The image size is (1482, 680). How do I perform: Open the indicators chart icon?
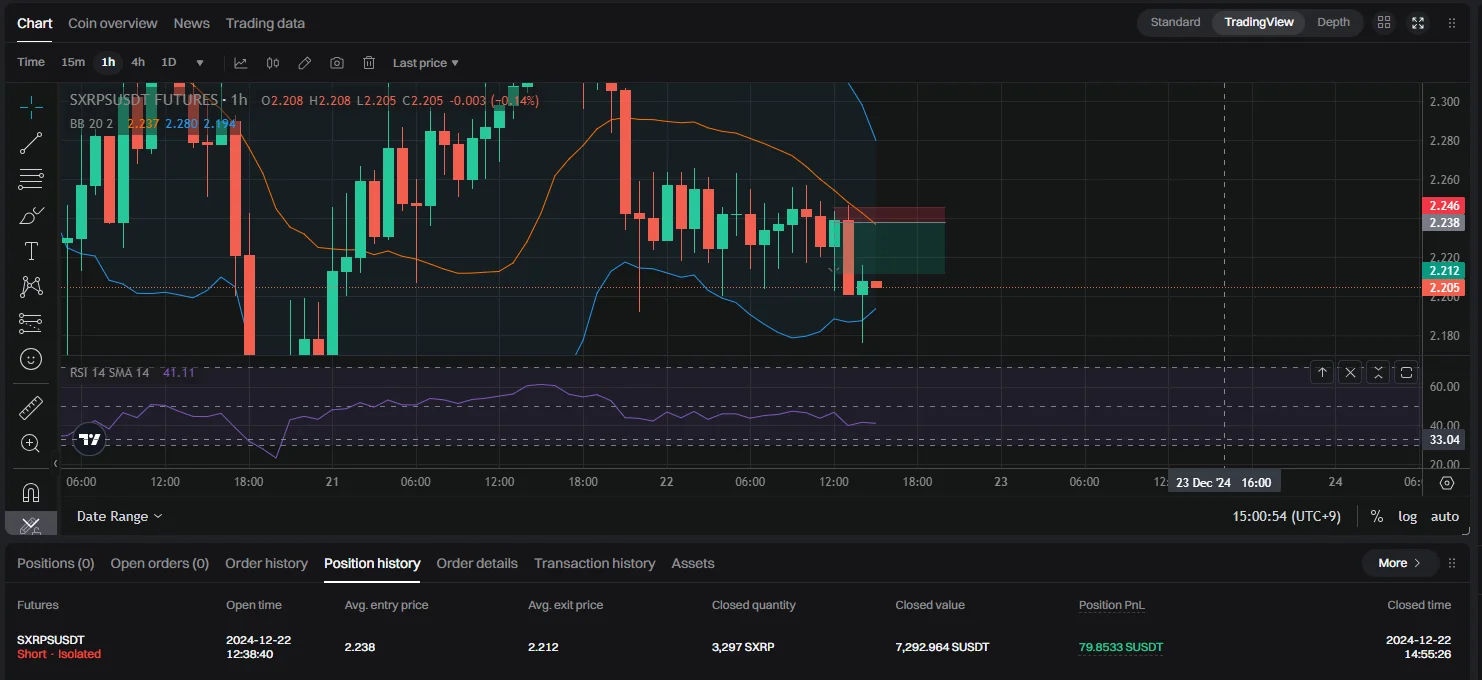click(x=241, y=62)
